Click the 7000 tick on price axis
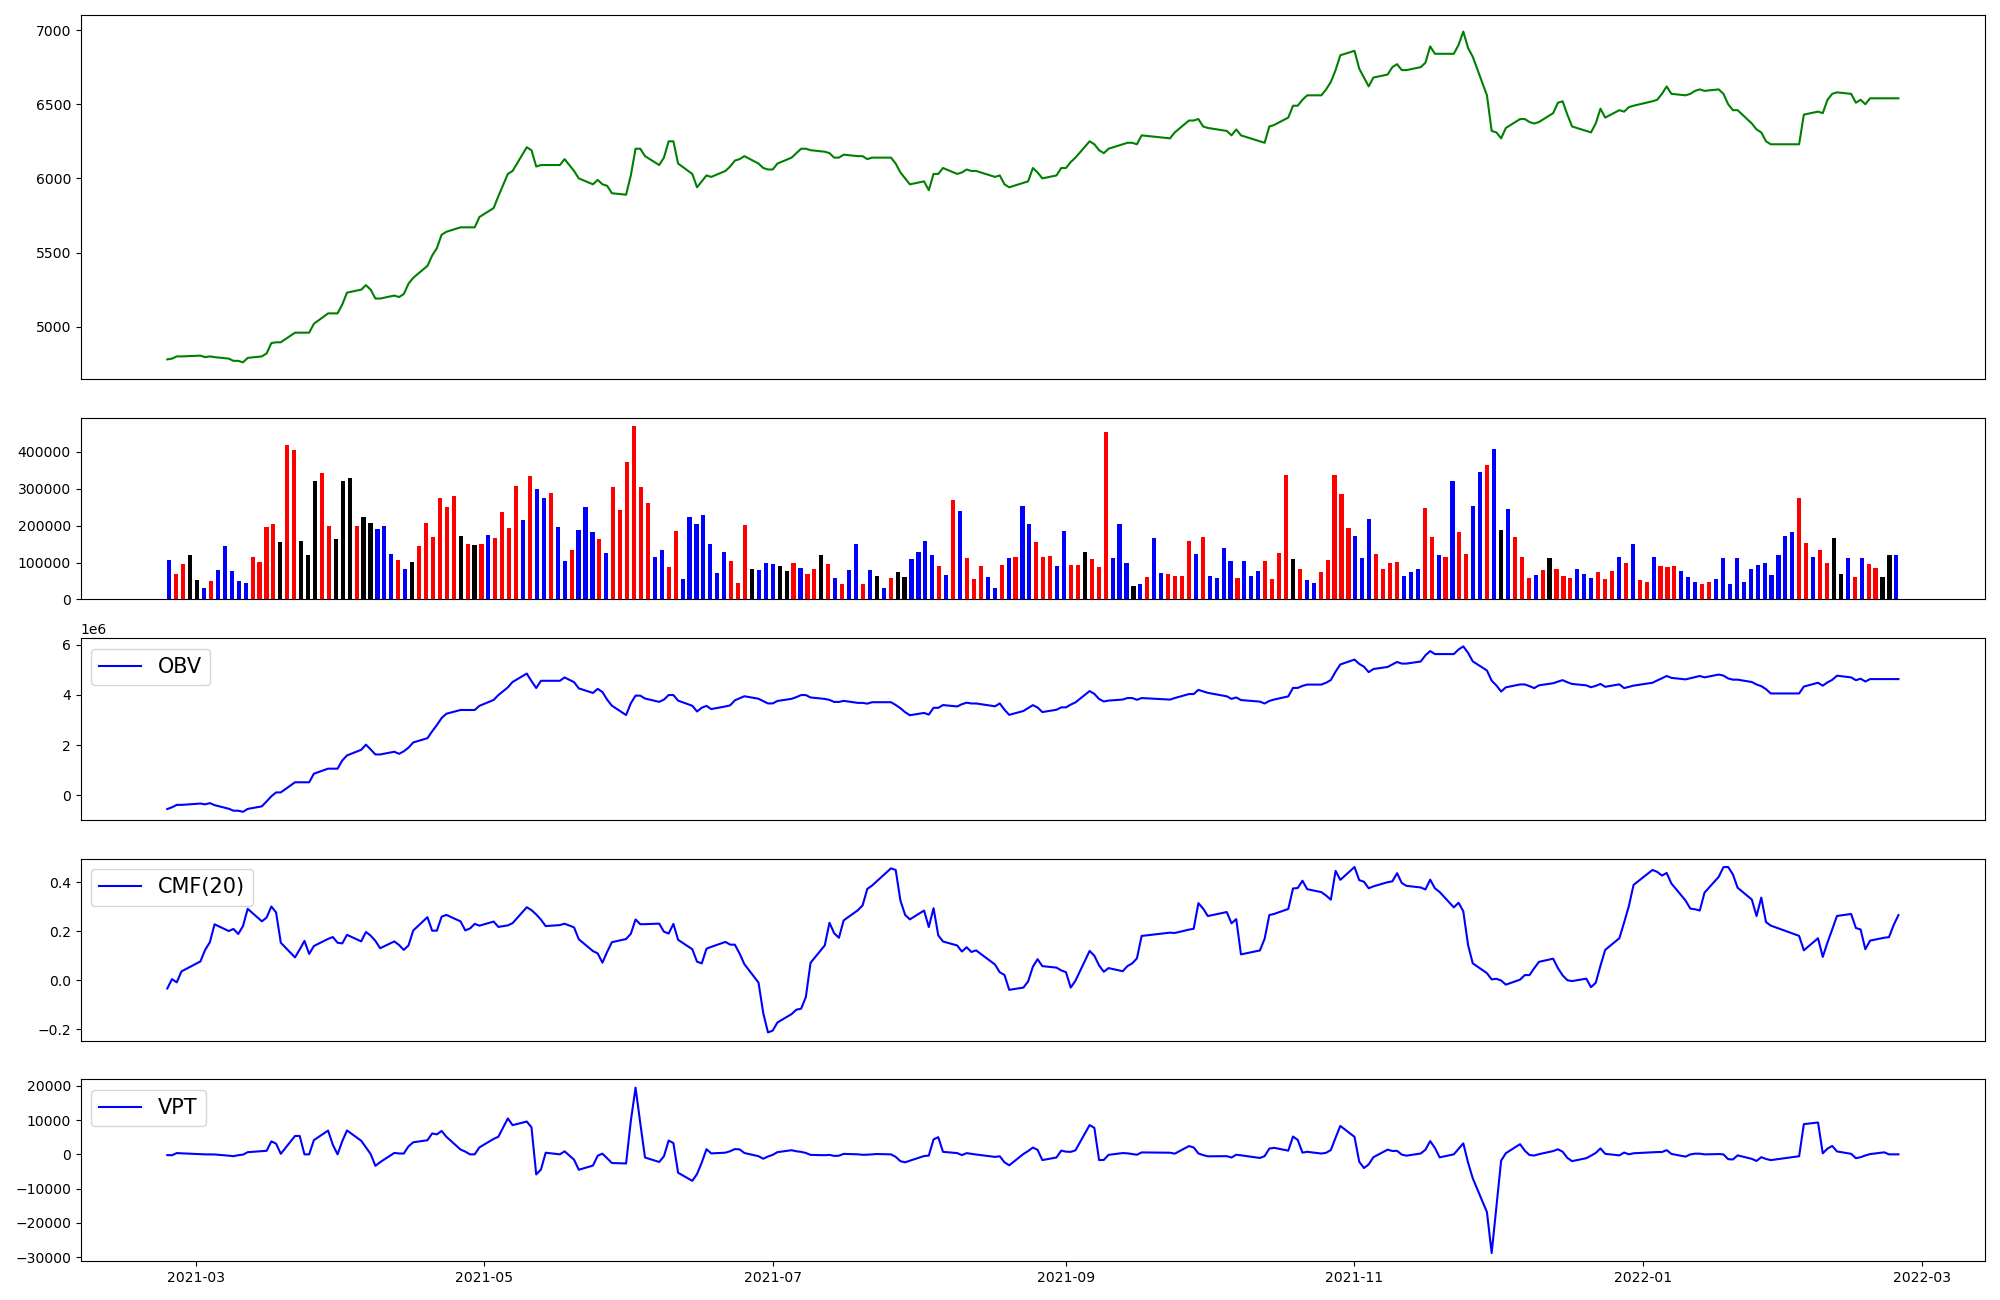Viewport: 2000px width, 1300px height. pyautogui.click(x=53, y=31)
